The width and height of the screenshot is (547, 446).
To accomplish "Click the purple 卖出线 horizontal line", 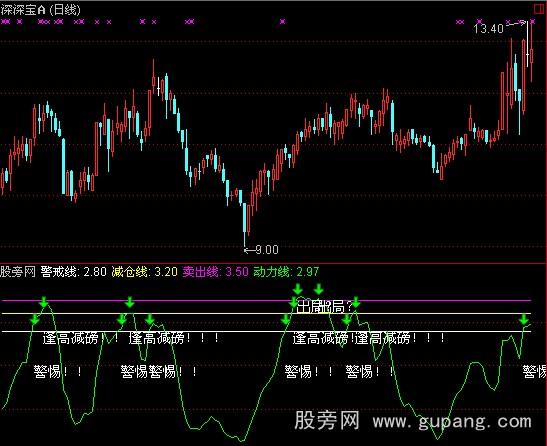I will (267, 300).
